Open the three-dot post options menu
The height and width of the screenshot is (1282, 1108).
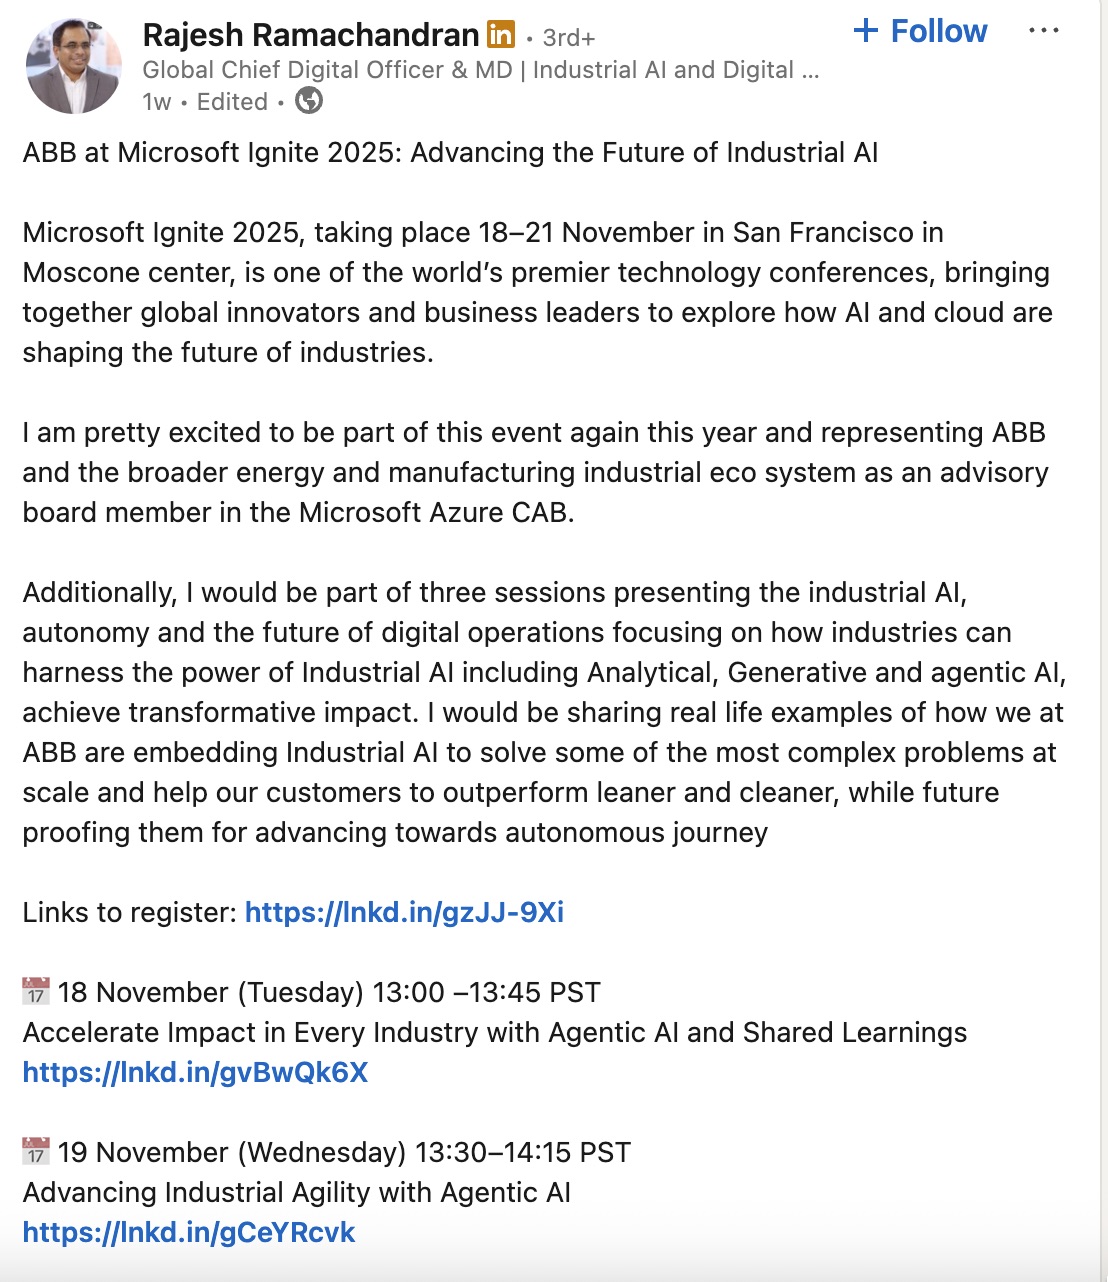1043,32
